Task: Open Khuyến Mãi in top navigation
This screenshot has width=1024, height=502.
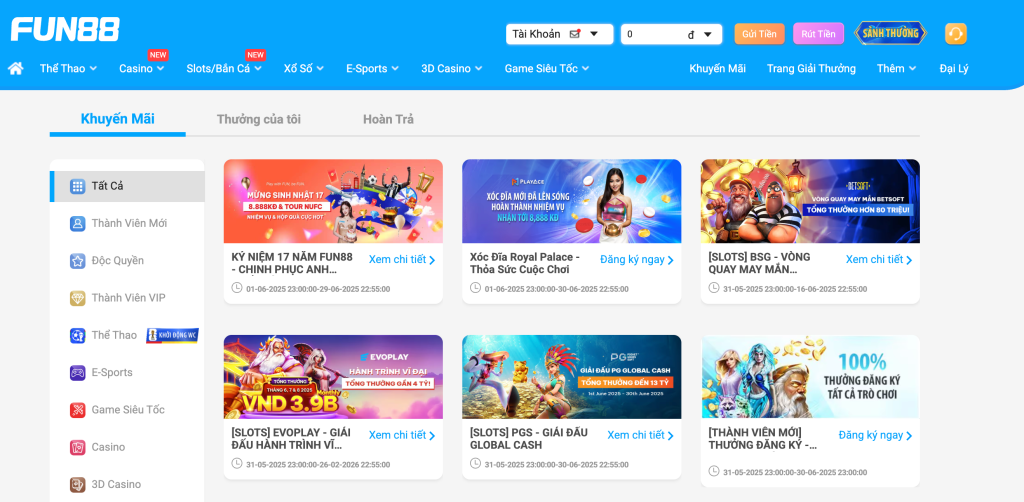Action: pos(717,68)
